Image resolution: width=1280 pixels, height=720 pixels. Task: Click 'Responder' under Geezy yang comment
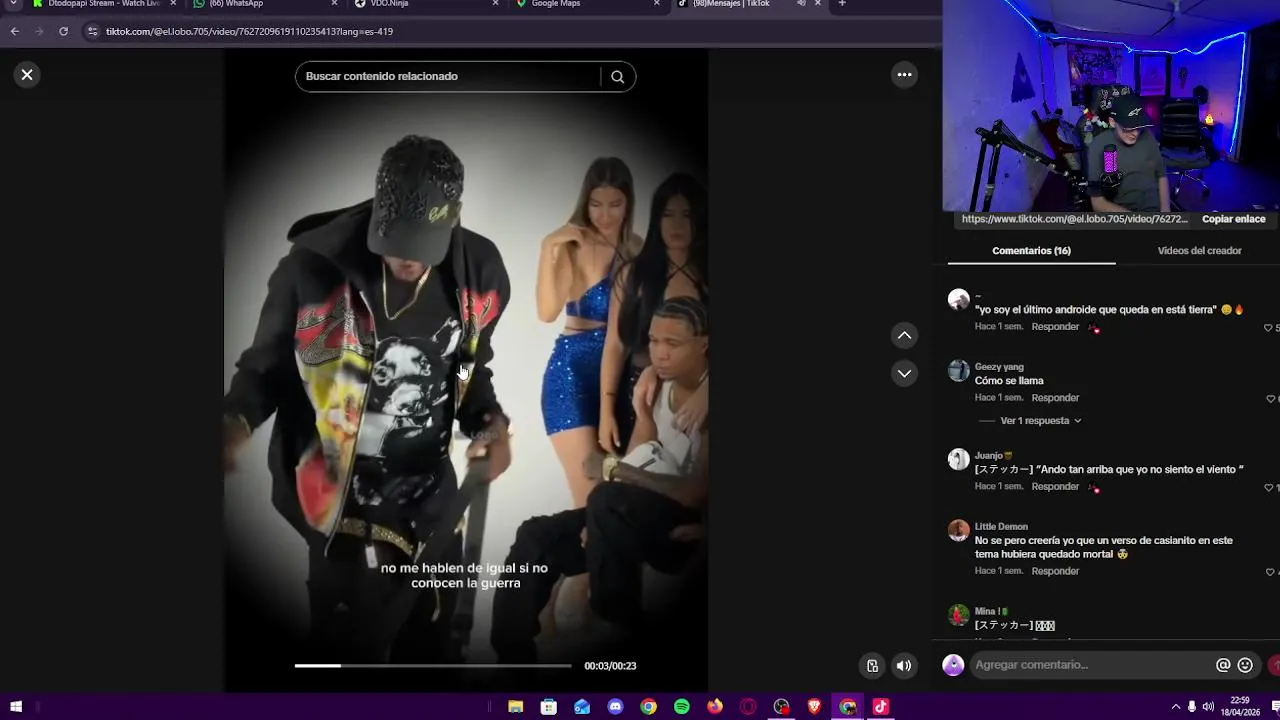point(1055,398)
